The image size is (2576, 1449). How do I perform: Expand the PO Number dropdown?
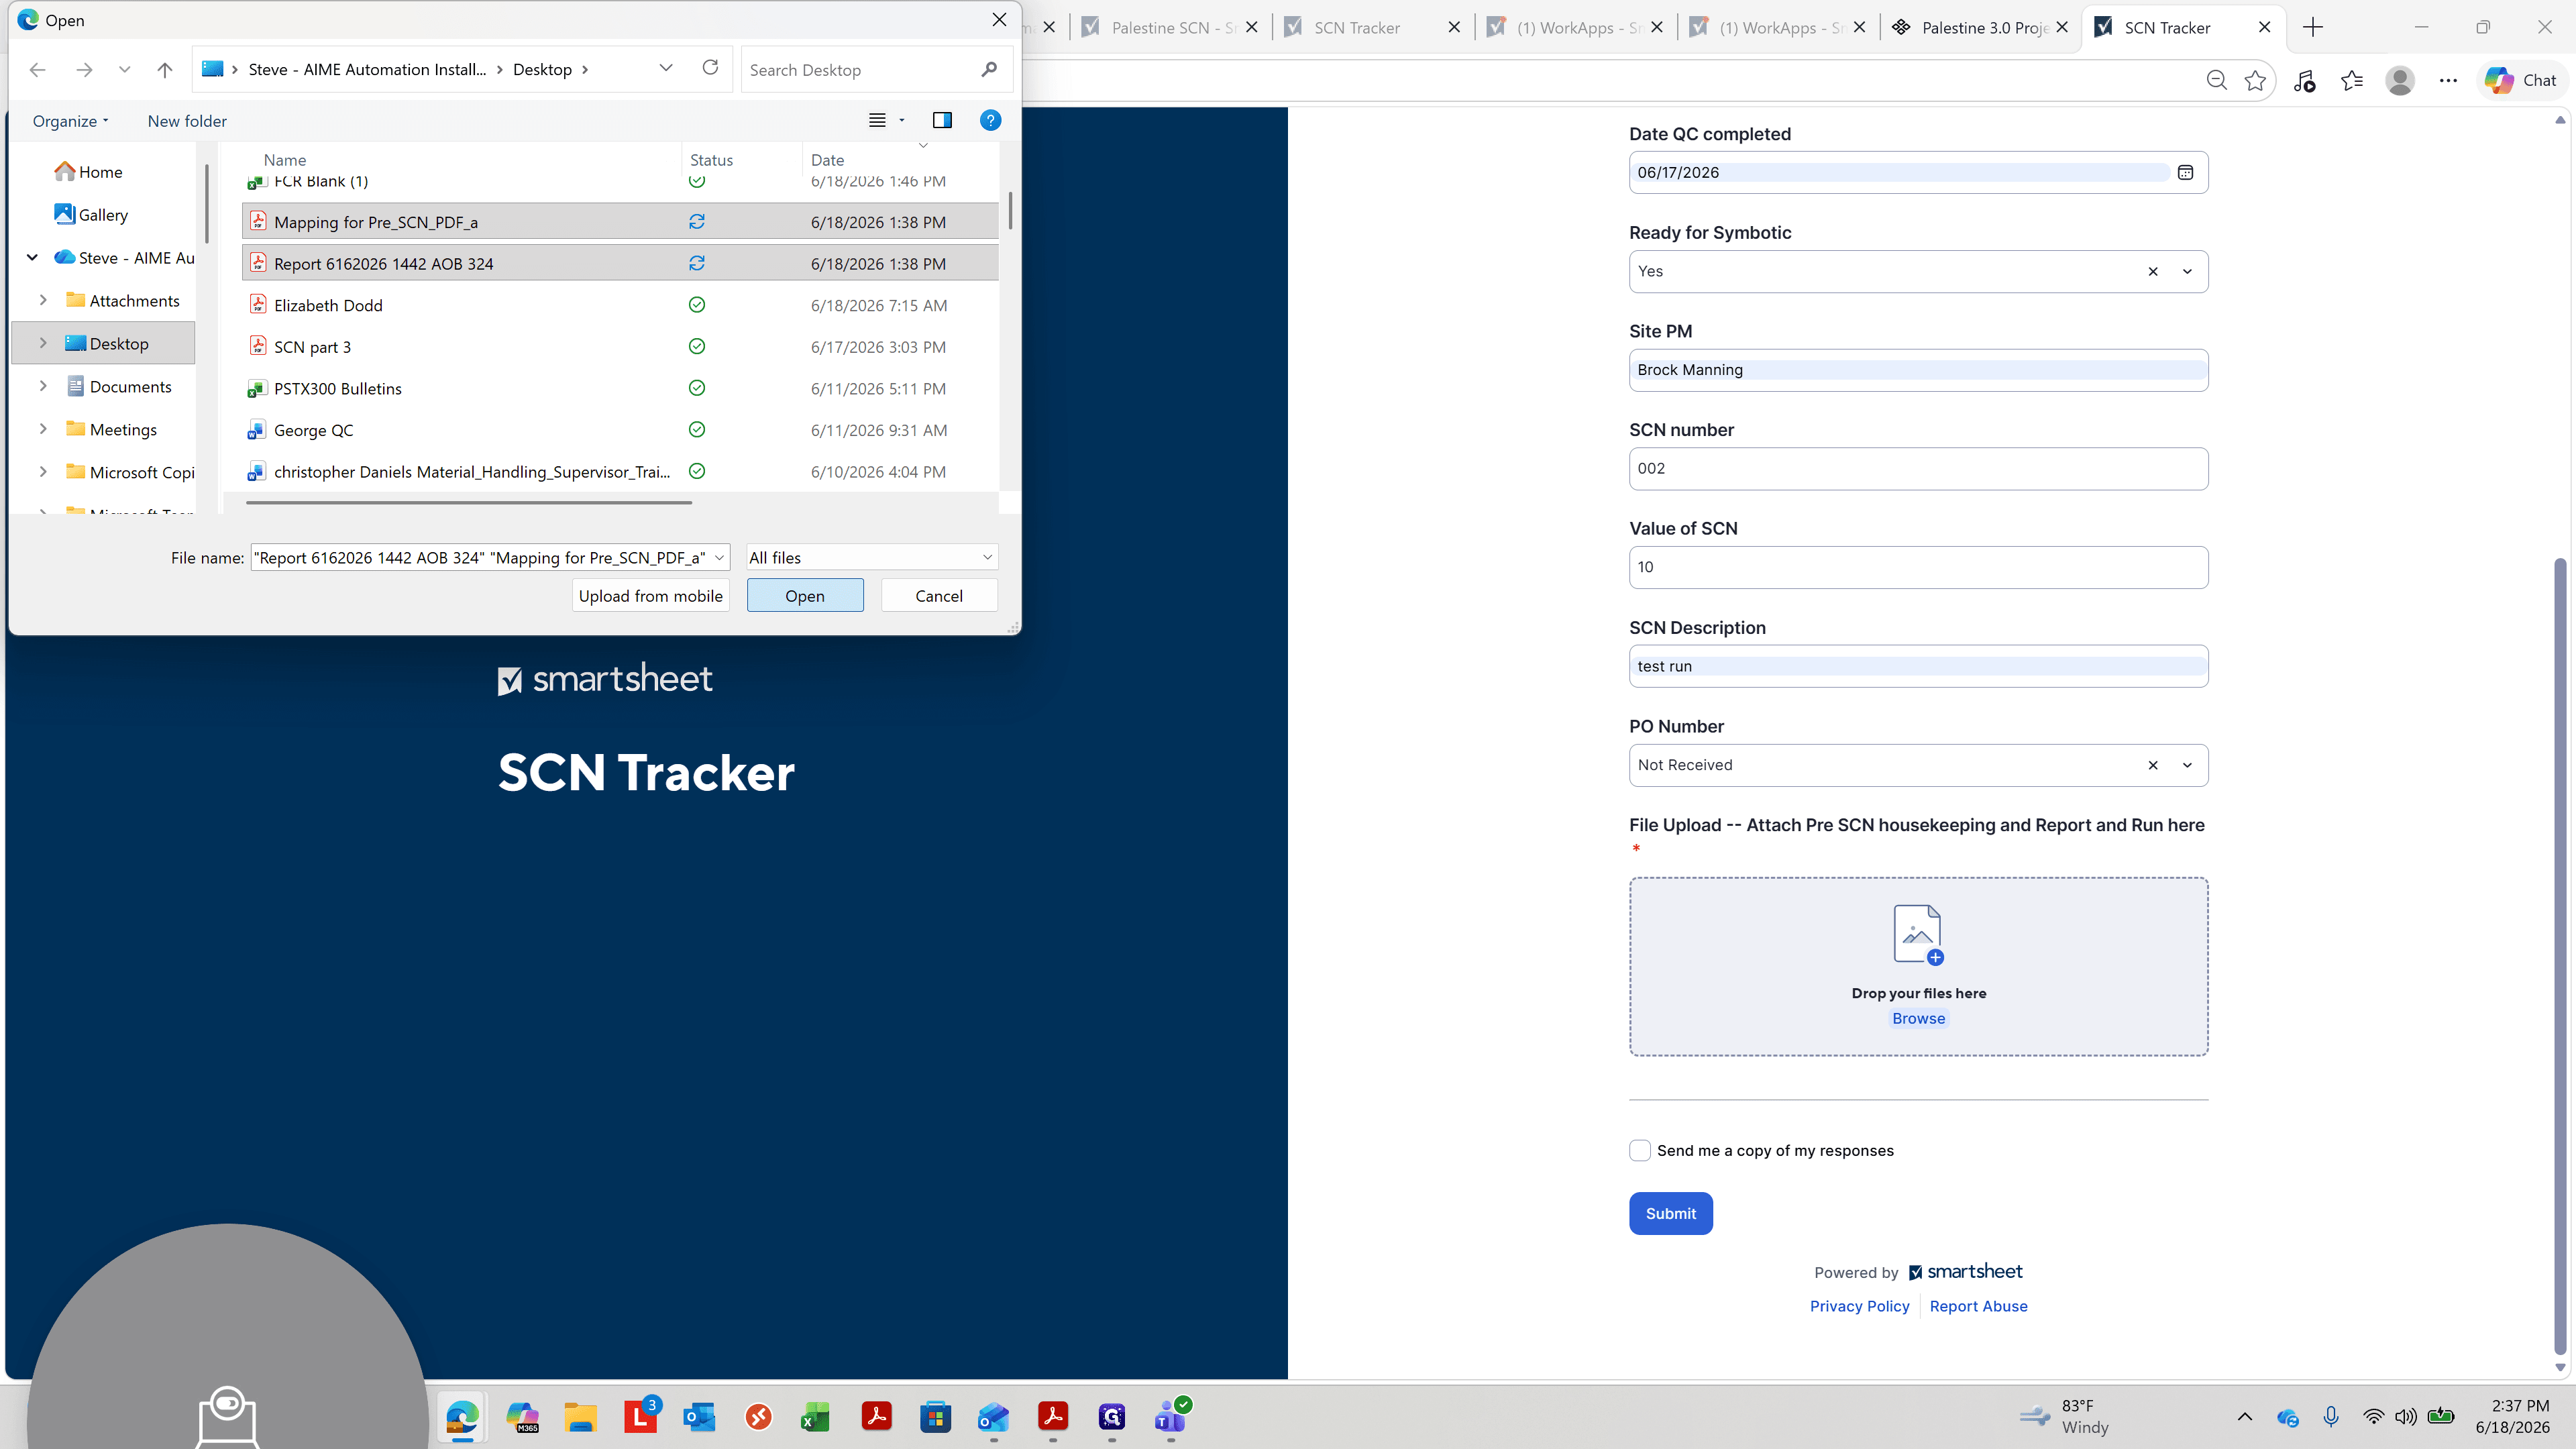2187,765
